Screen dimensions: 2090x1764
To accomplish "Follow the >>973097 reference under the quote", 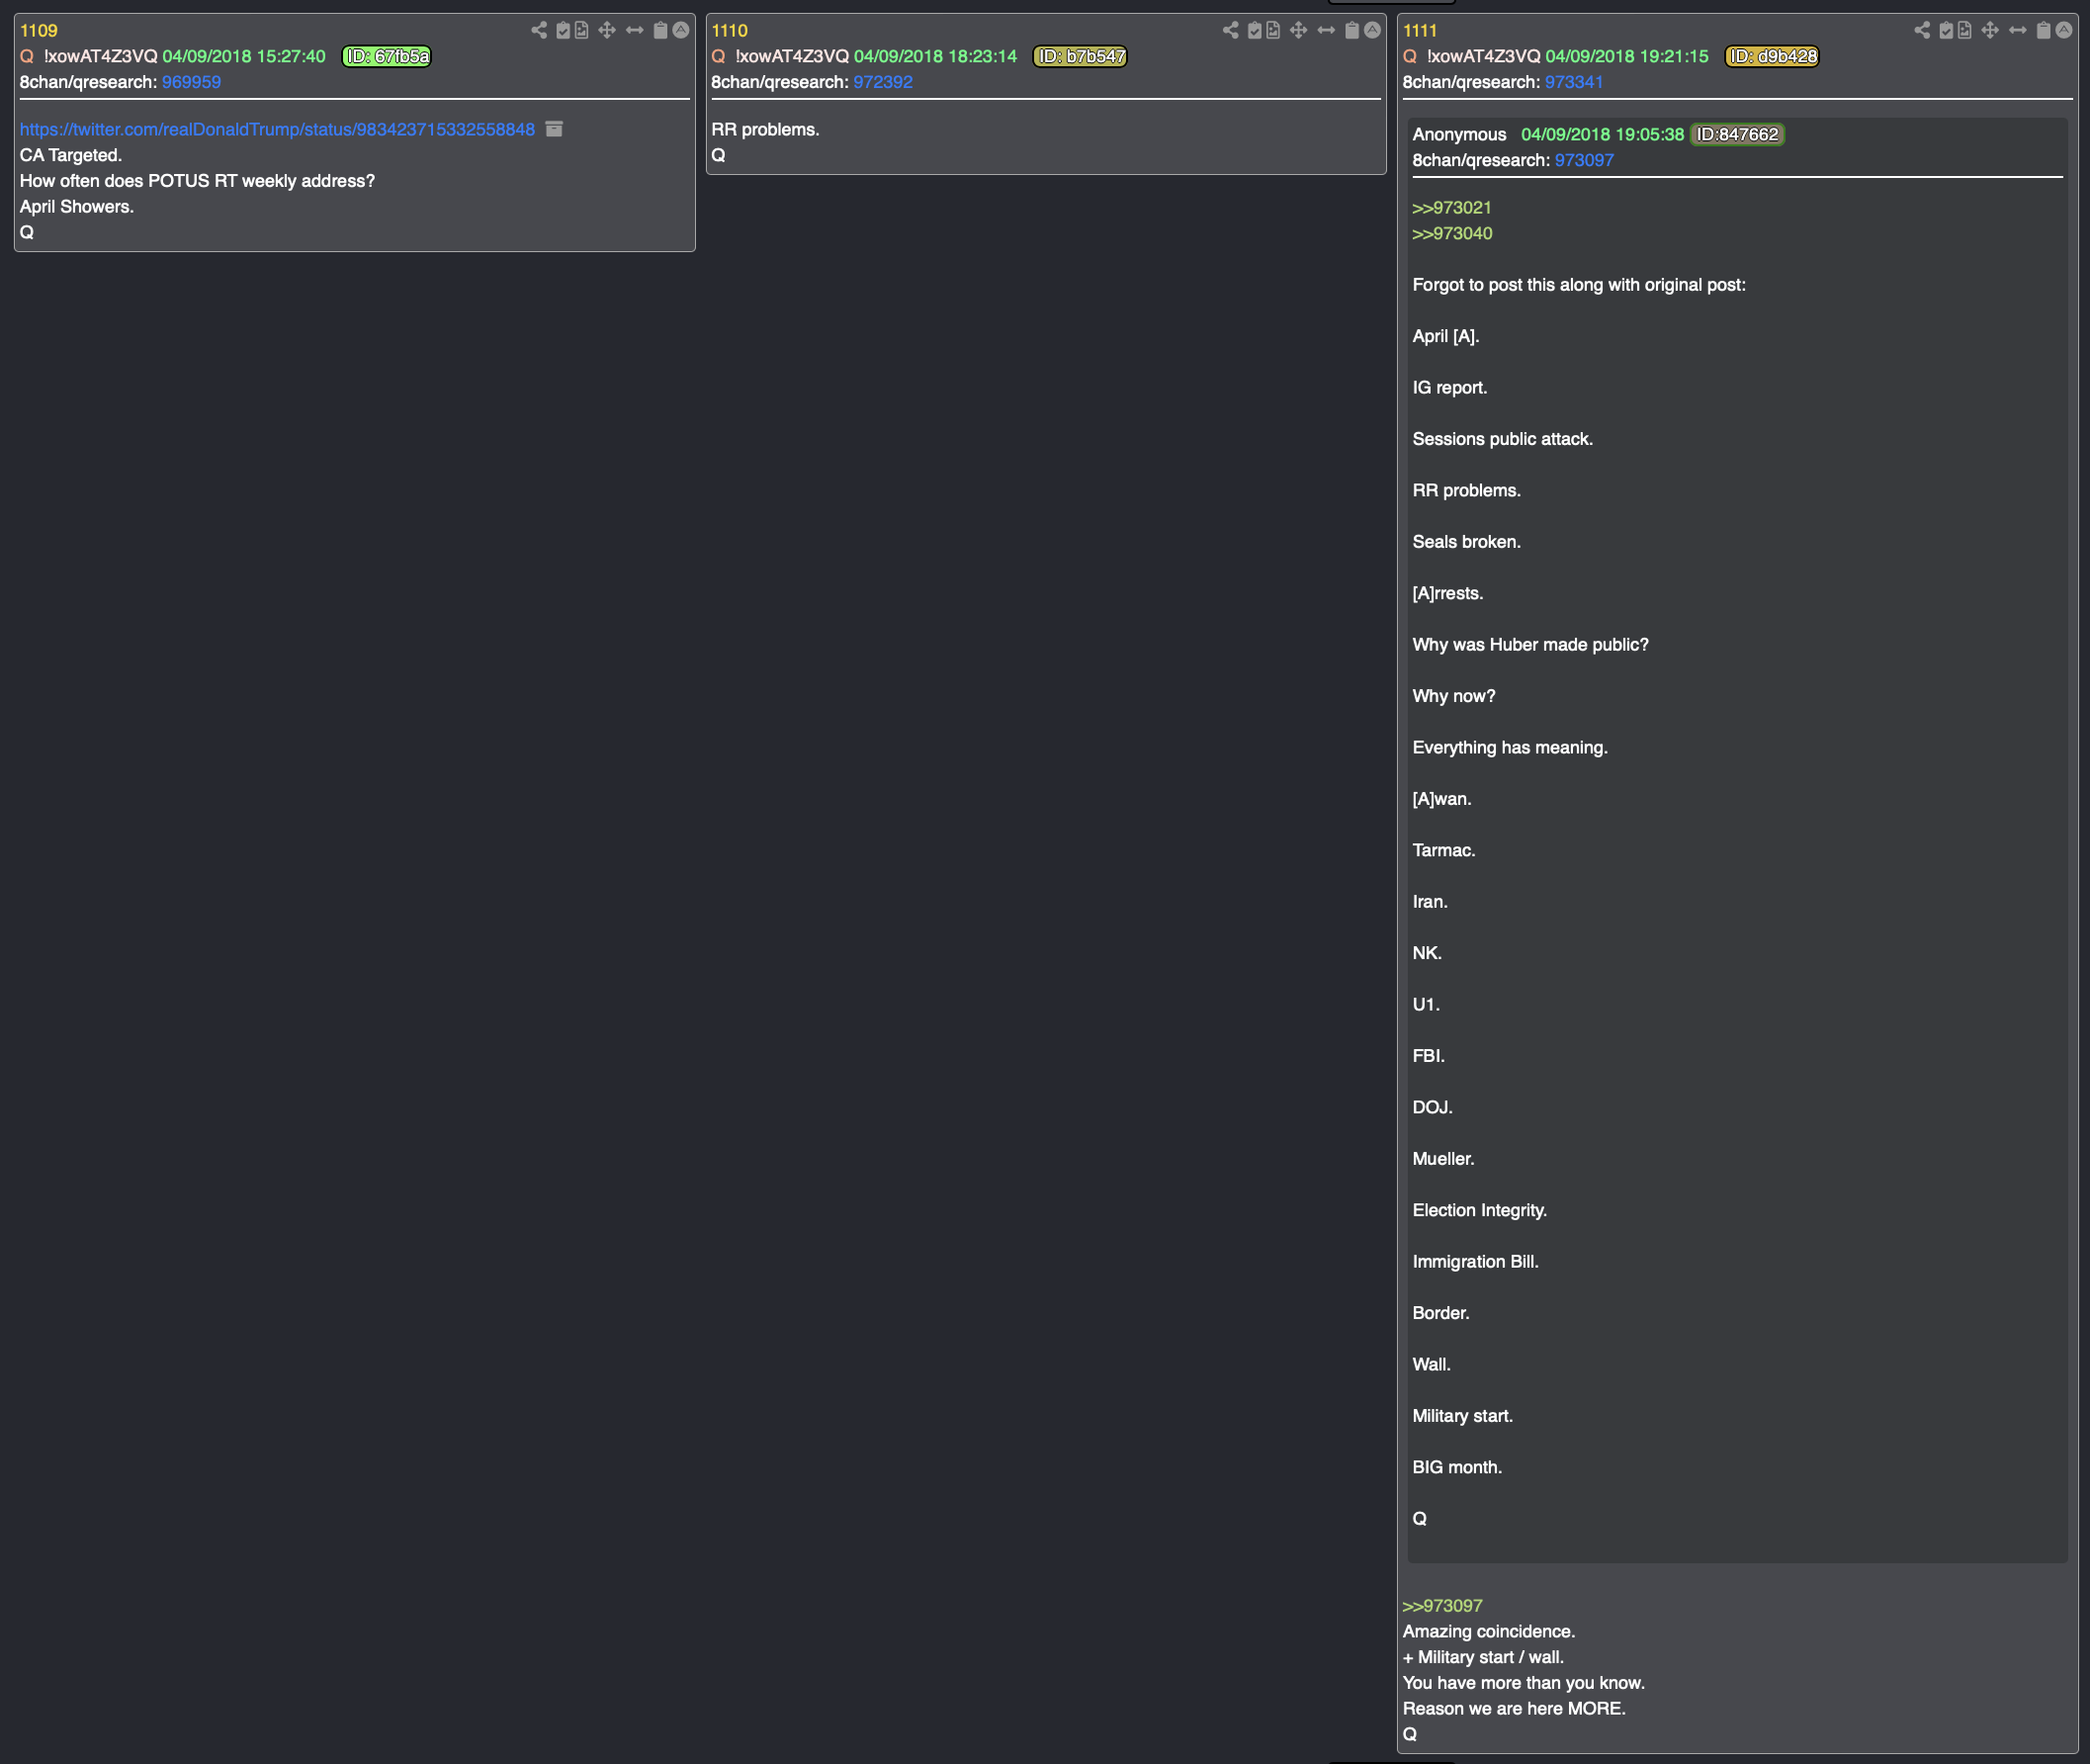I will (1442, 1606).
